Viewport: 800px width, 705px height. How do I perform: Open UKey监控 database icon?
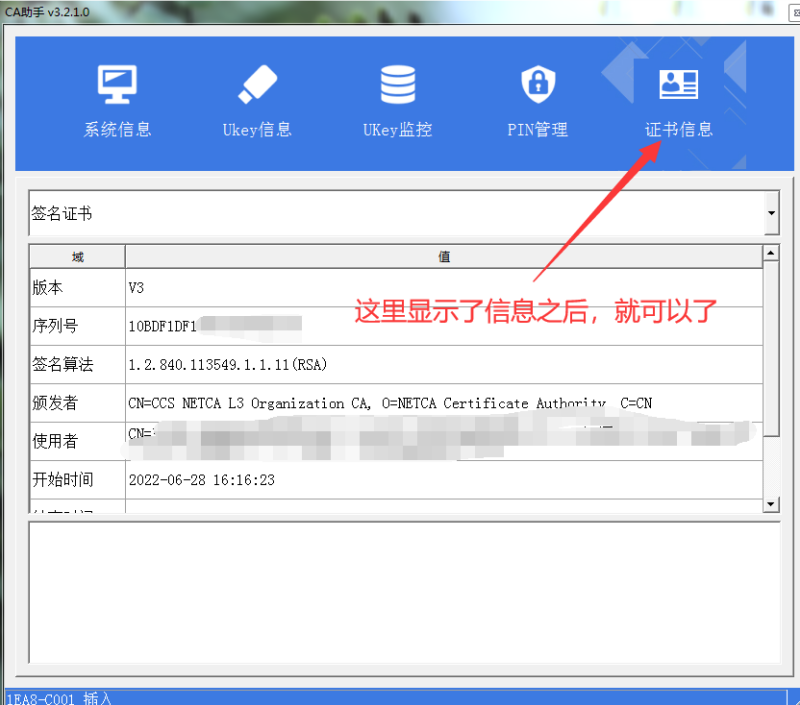tap(397, 84)
